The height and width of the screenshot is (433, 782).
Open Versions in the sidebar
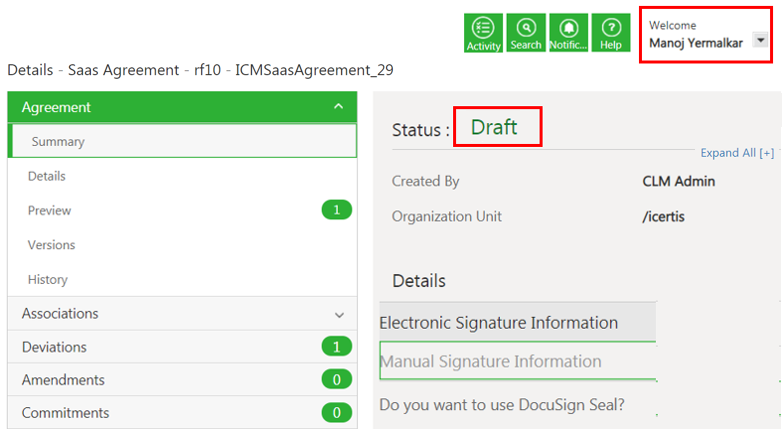[52, 245]
